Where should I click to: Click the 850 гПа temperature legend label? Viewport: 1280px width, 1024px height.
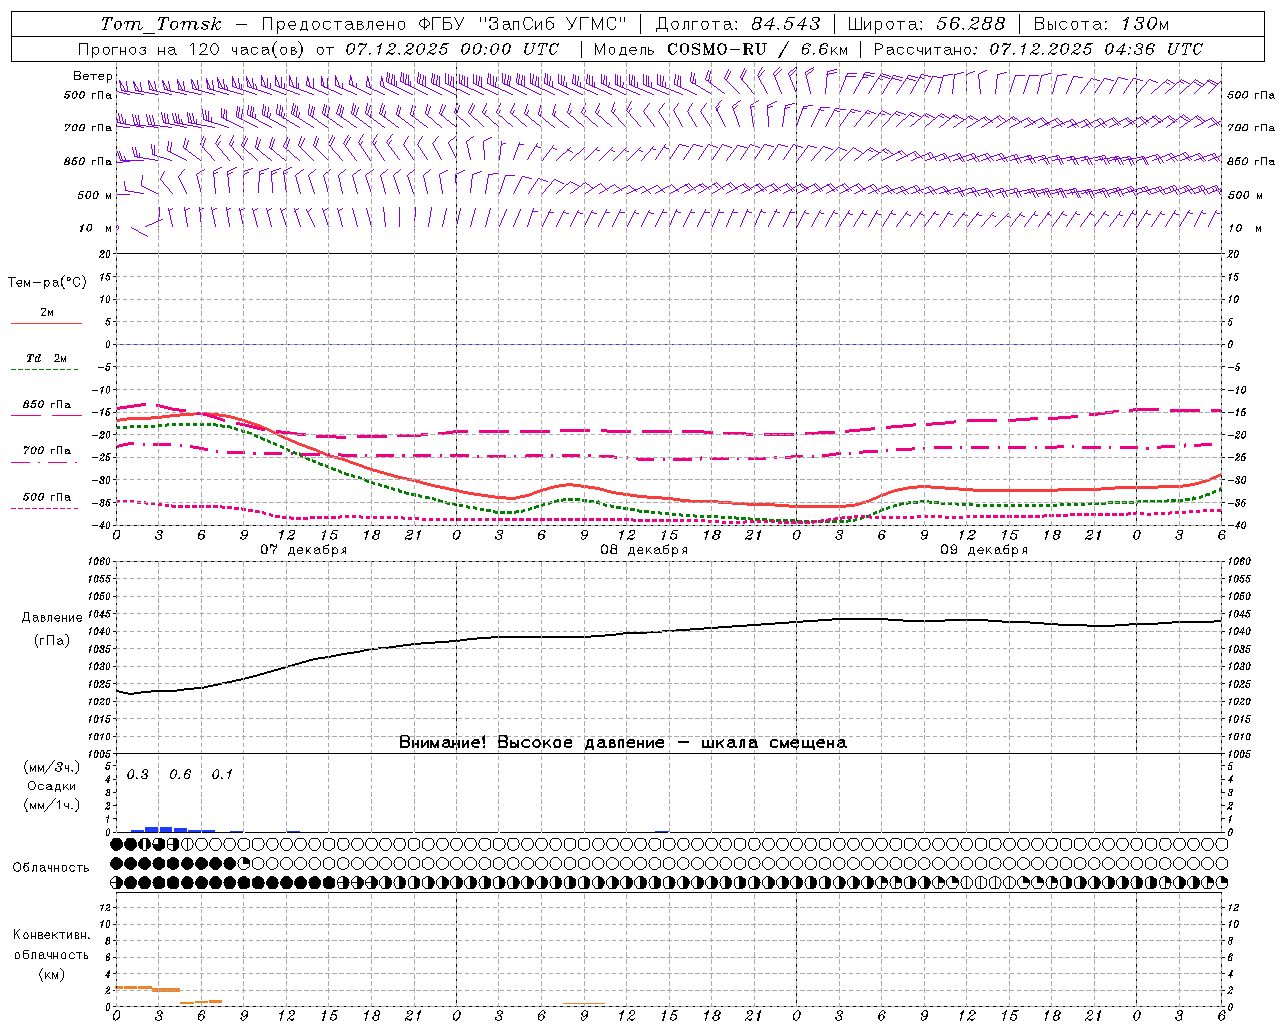[x=46, y=405]
